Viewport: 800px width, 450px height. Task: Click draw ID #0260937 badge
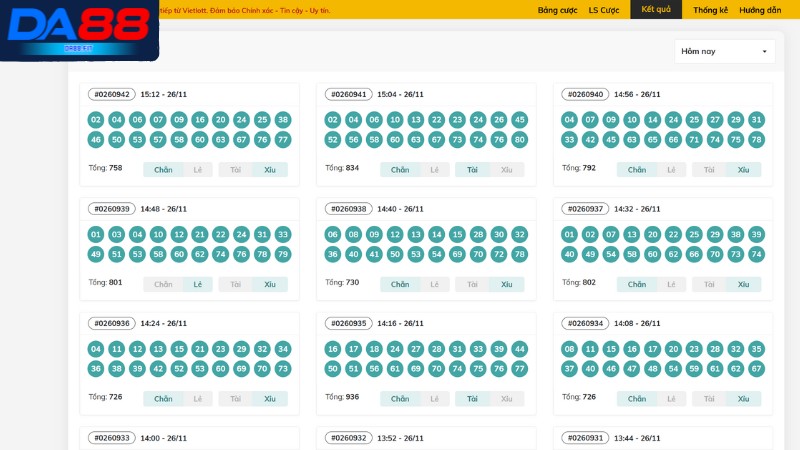(x=585, y=209)
